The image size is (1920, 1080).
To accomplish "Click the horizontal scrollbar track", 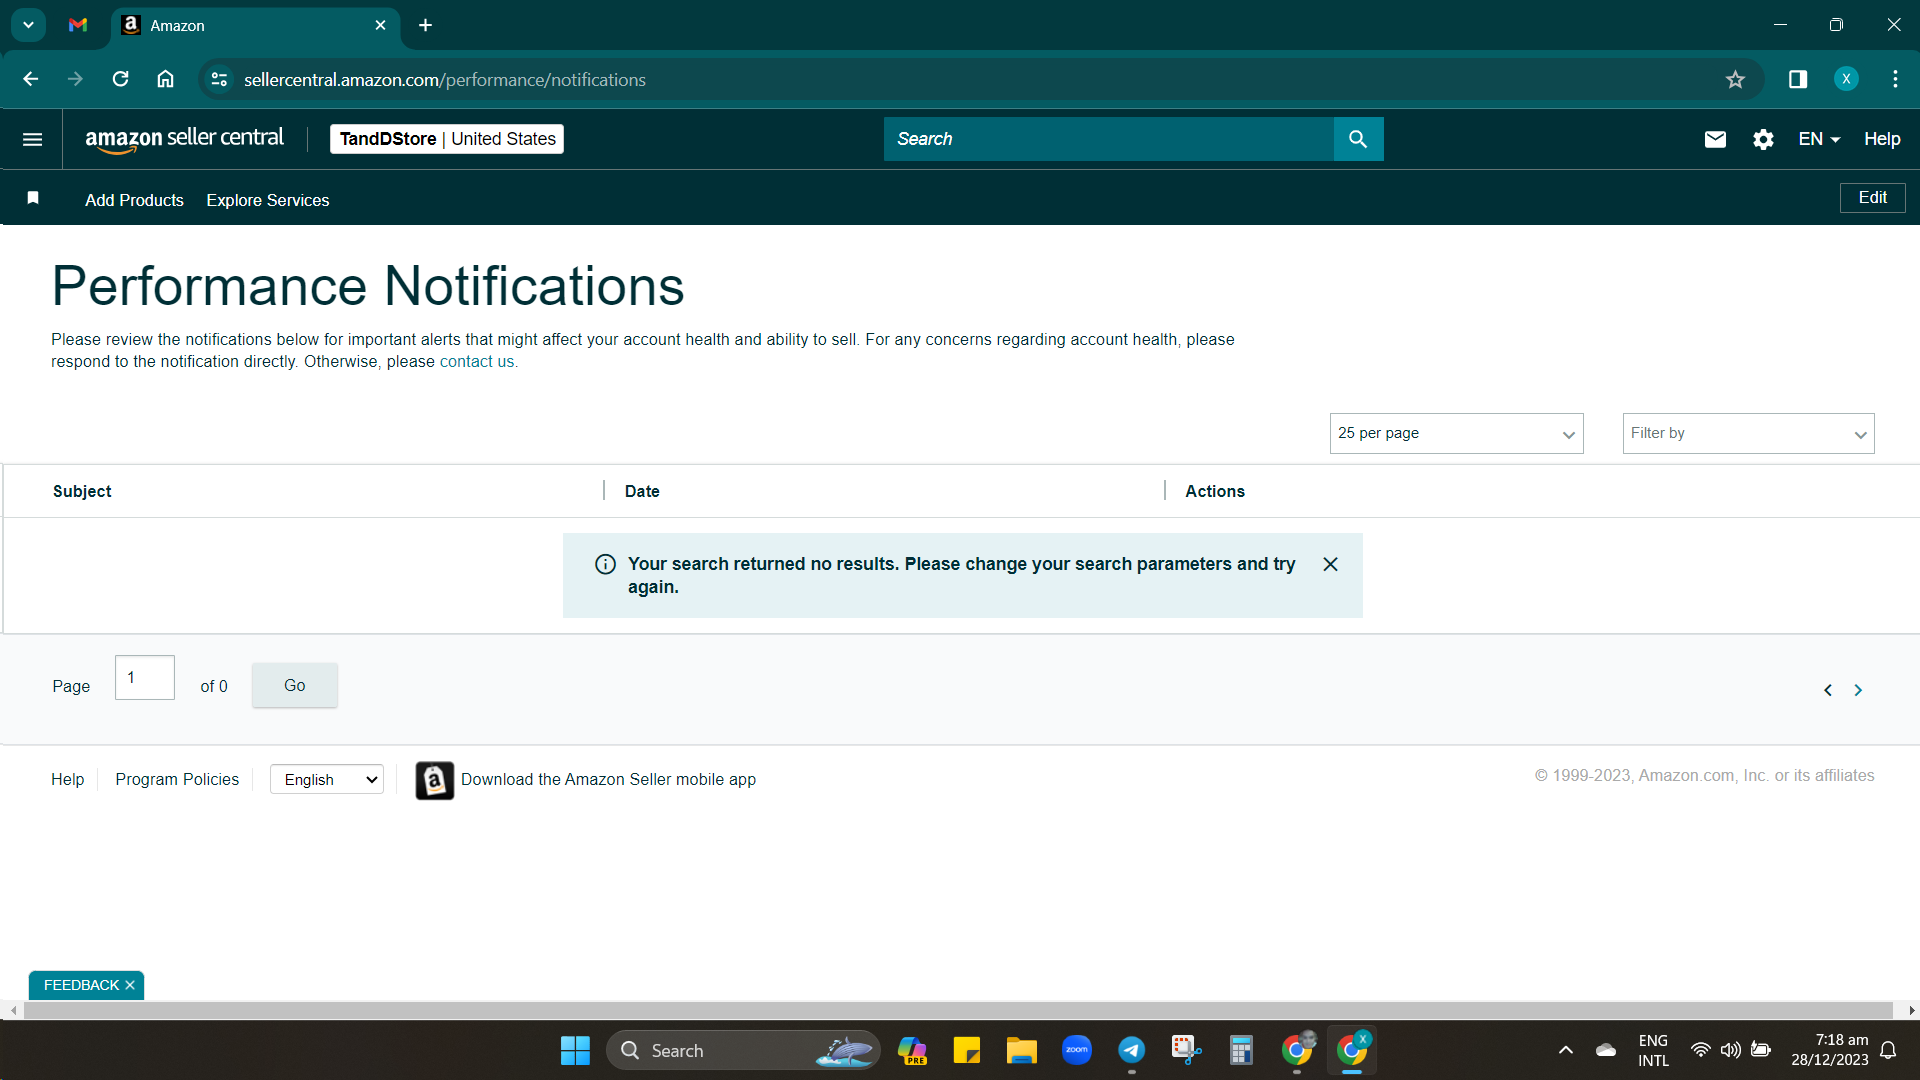I will 957,1011.
